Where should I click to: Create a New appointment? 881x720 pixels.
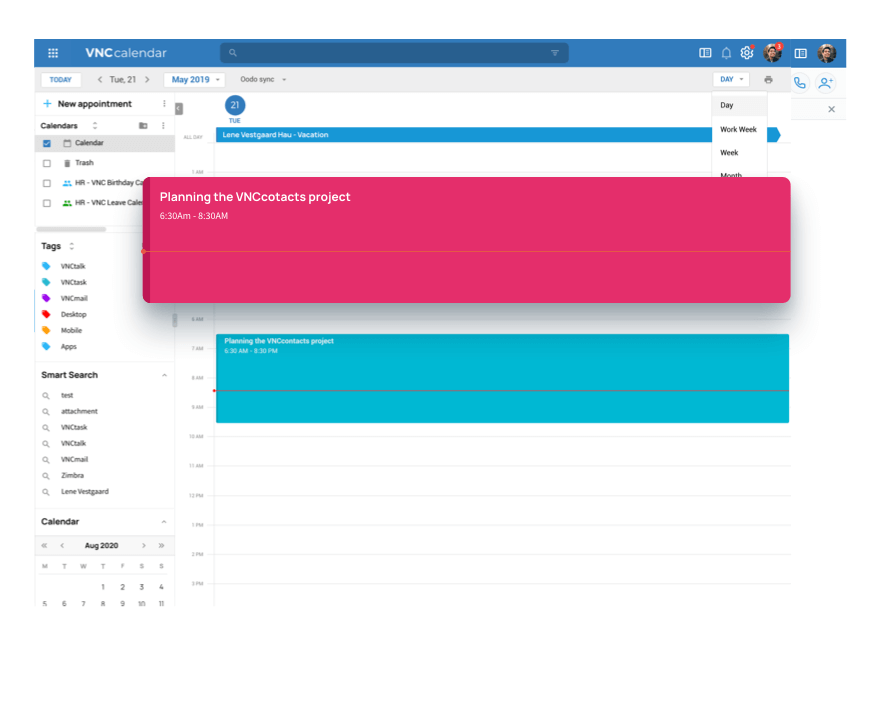(x=87, y=104)
